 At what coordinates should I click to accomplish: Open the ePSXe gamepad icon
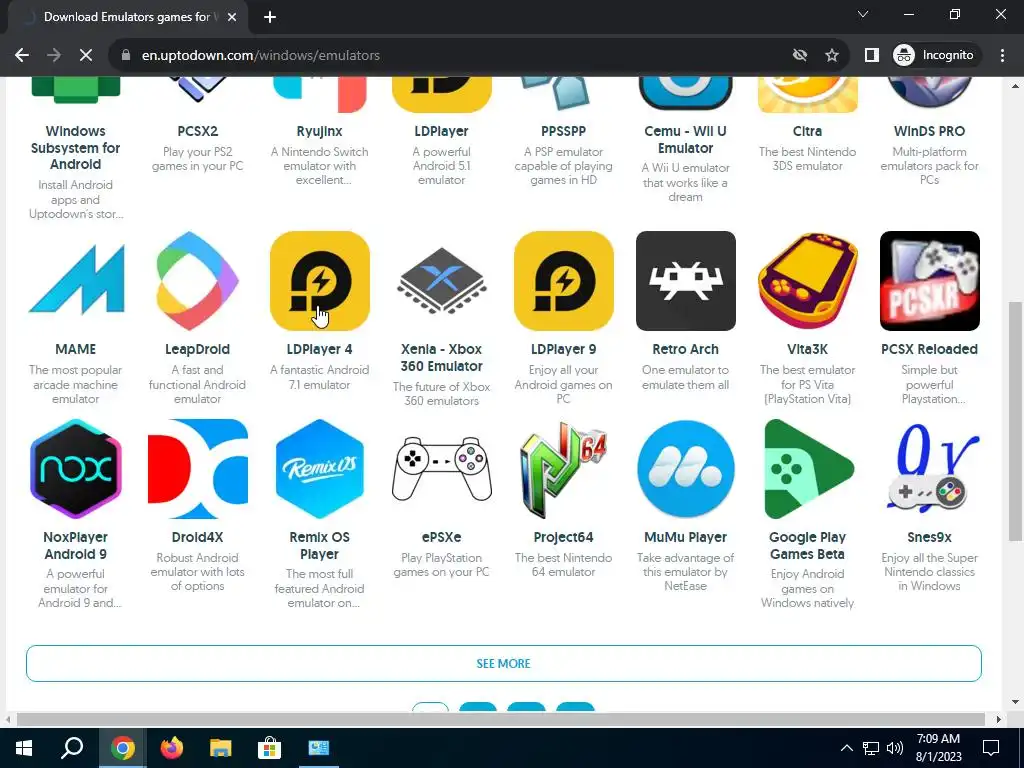[x=441, y=469]
